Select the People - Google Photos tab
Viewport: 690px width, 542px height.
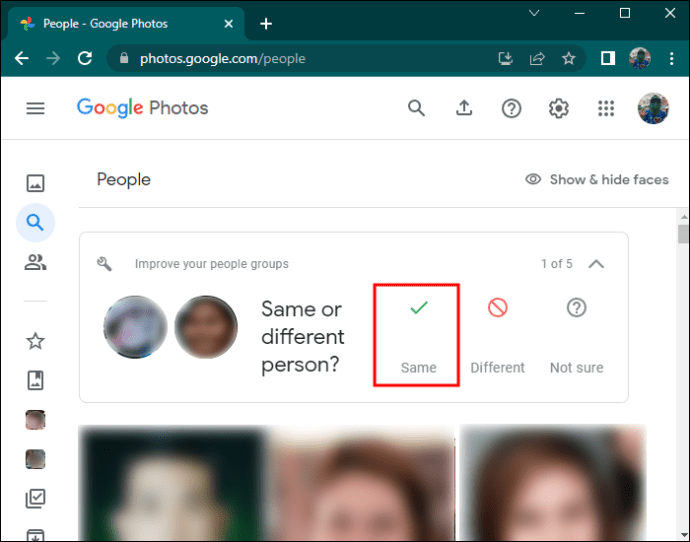coord(126,24)
